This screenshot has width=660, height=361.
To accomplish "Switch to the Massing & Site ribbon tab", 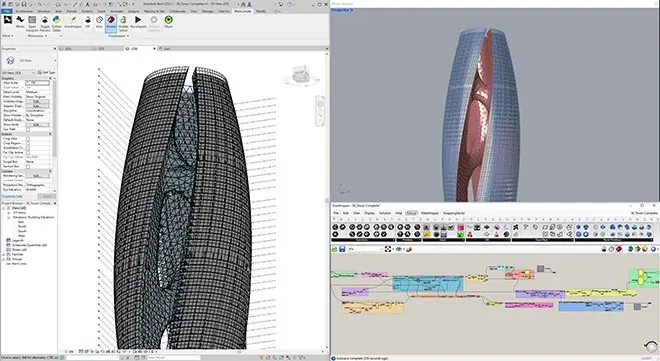I will pos(154,11).
